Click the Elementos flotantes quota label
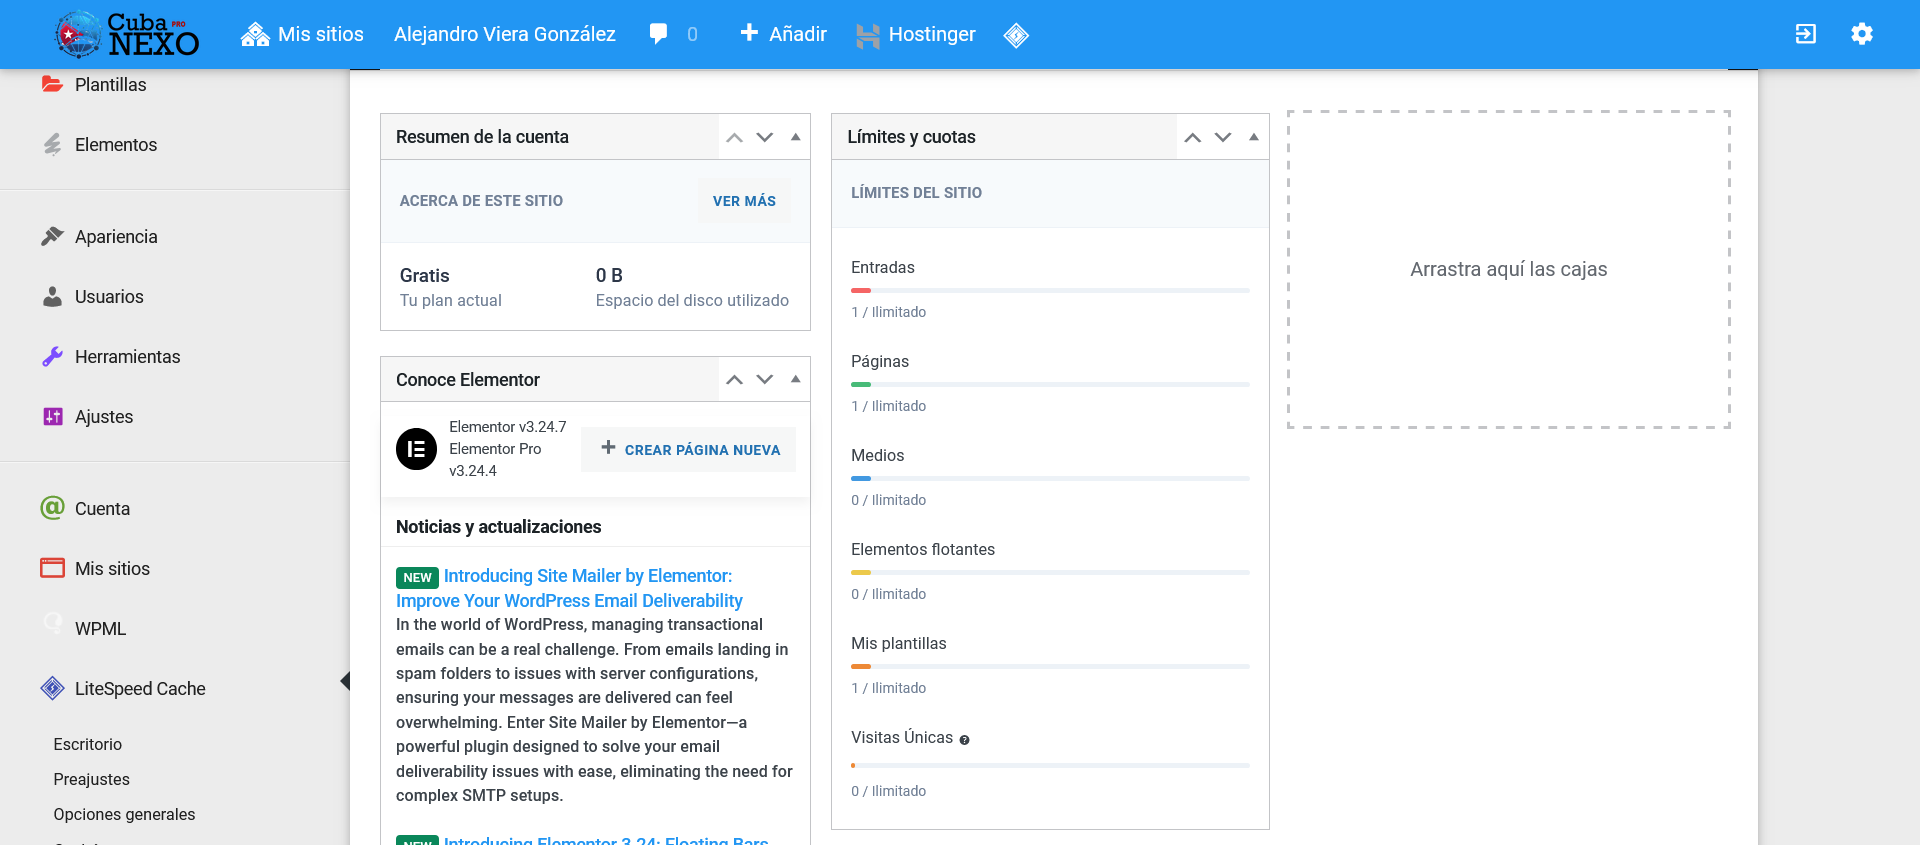This screenshot has width=1920, height=845. click(x=923, y=549)
